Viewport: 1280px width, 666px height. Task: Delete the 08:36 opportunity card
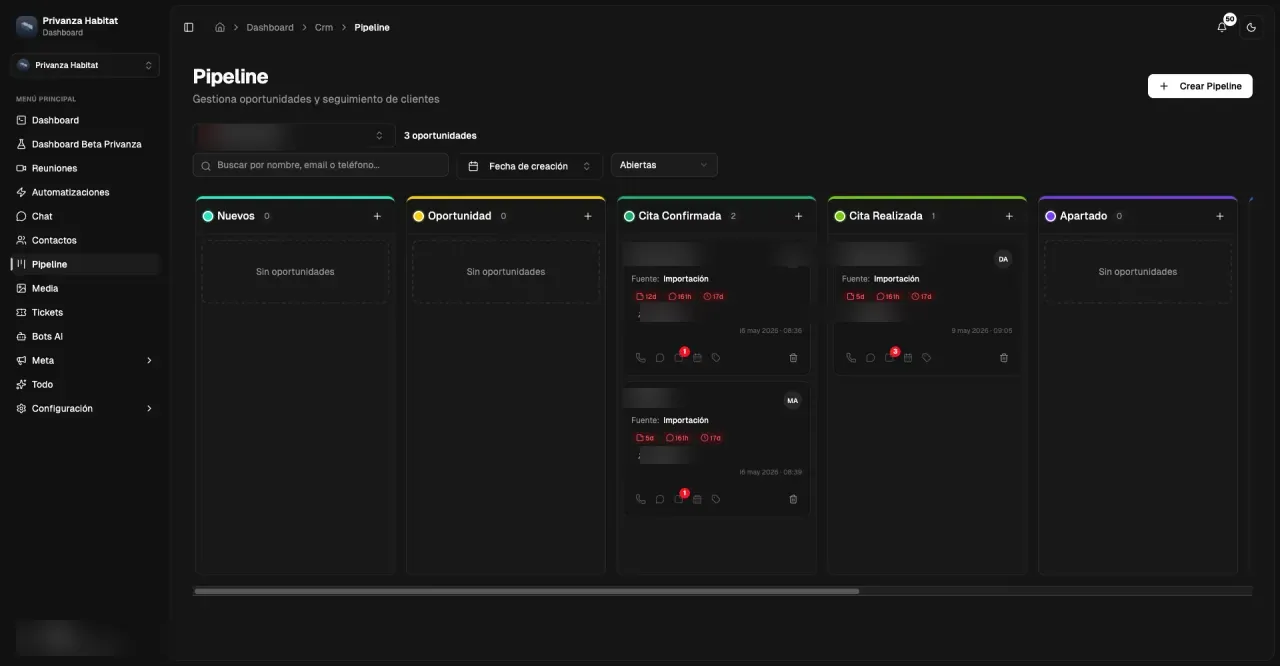tap(793, 358)
